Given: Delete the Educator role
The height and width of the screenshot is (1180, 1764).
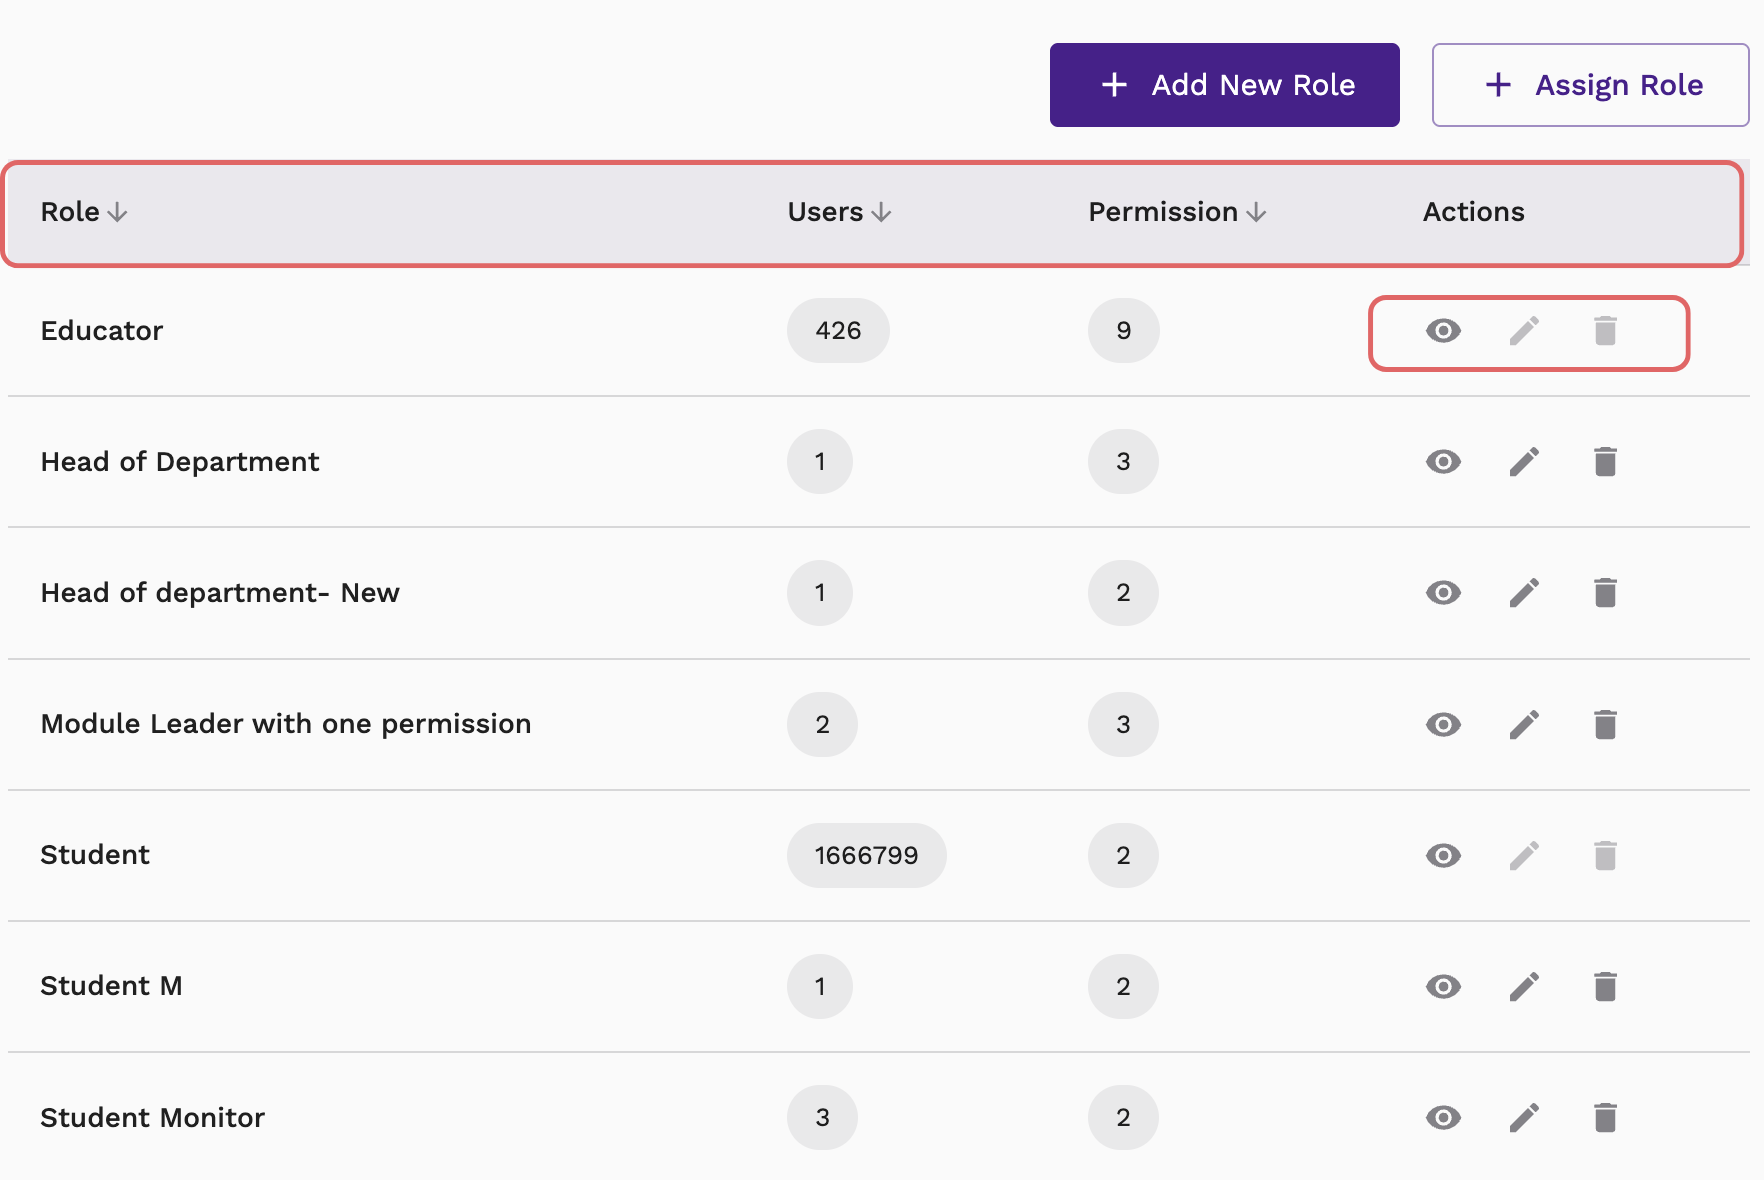Looking at the screenshot, I should point(1605,331).
